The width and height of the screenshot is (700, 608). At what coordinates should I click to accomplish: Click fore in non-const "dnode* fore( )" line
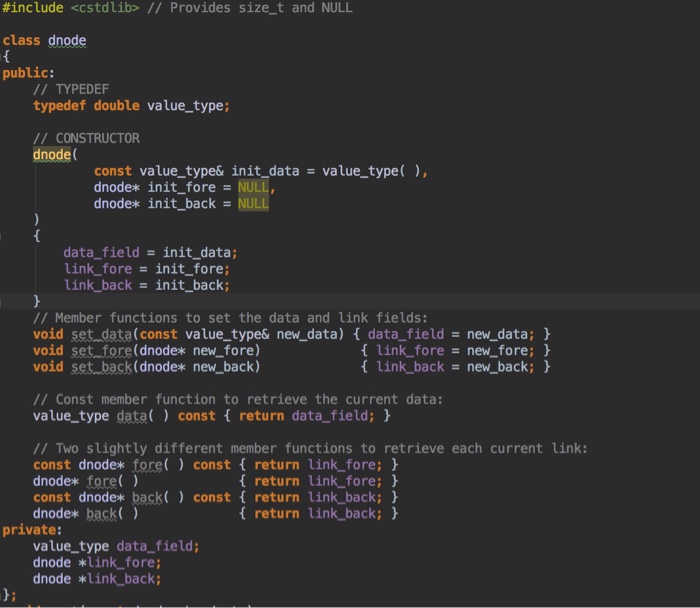point(101,481)
